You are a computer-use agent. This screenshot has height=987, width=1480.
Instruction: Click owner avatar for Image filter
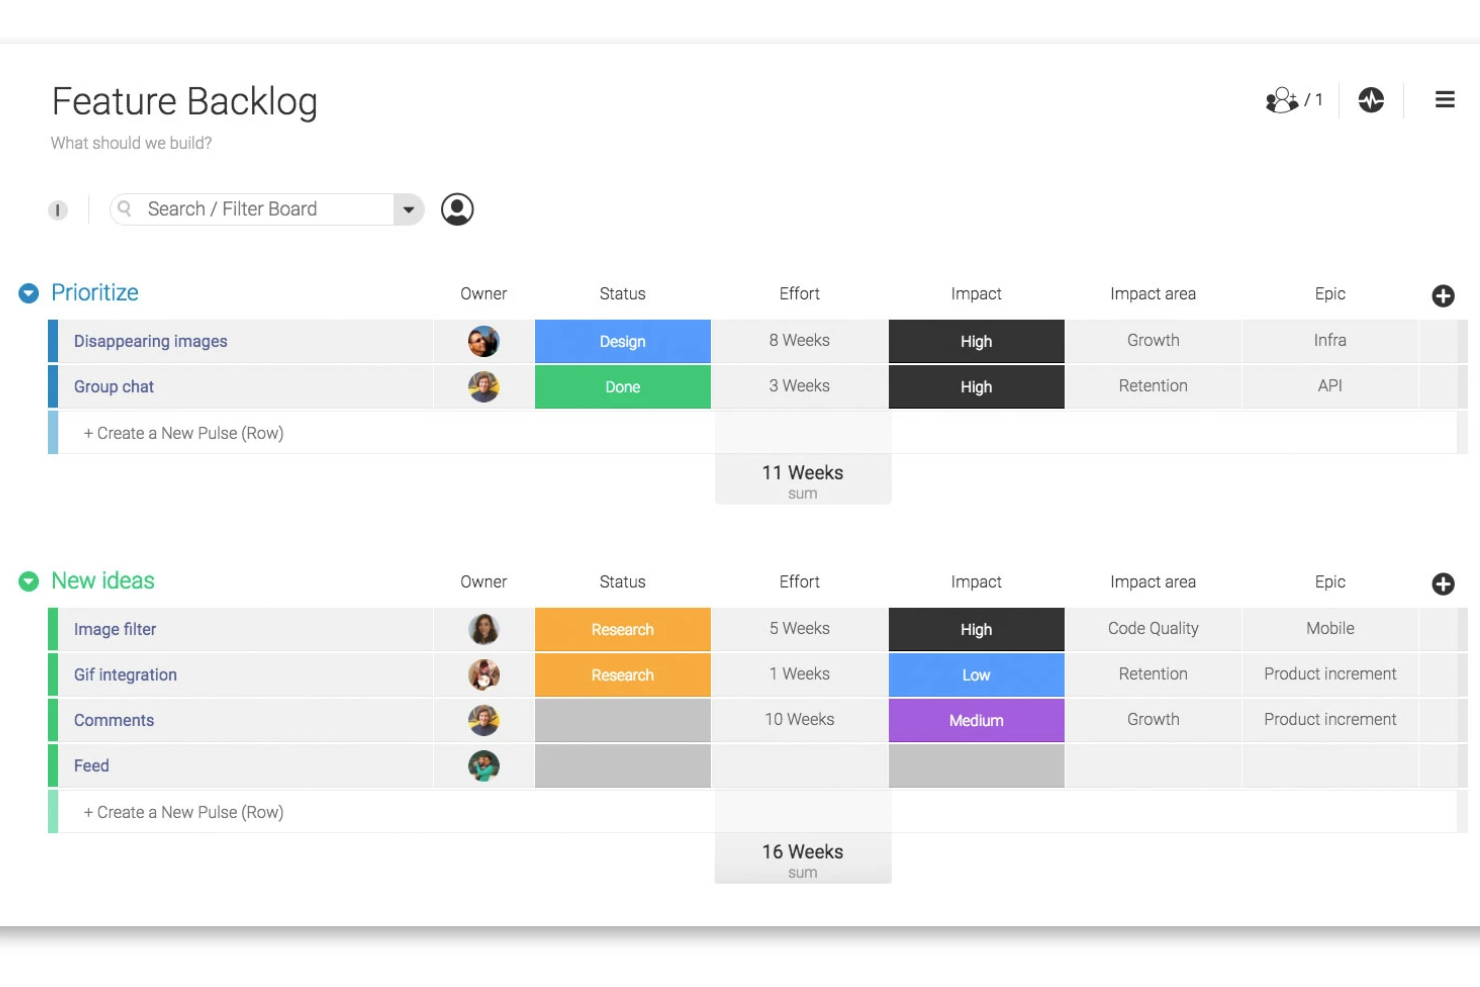pos(483,629)
